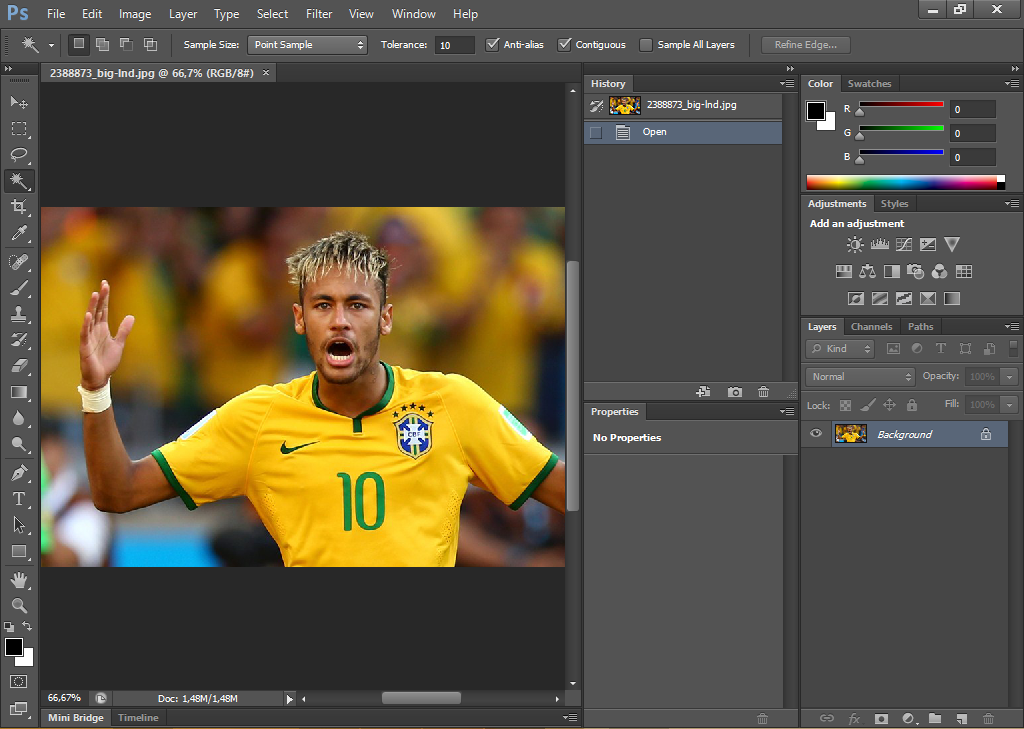Select the Hand tool
Image resolution: width=1024 pixels, height=729 pixels.
point(20,578)
